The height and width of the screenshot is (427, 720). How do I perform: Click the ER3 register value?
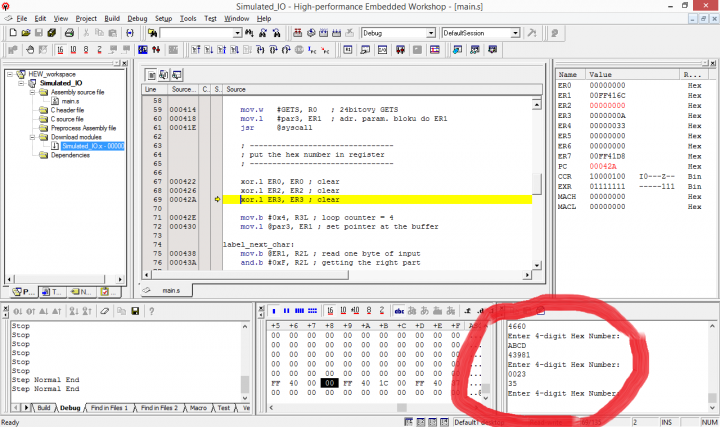click(x=607, y=116)
